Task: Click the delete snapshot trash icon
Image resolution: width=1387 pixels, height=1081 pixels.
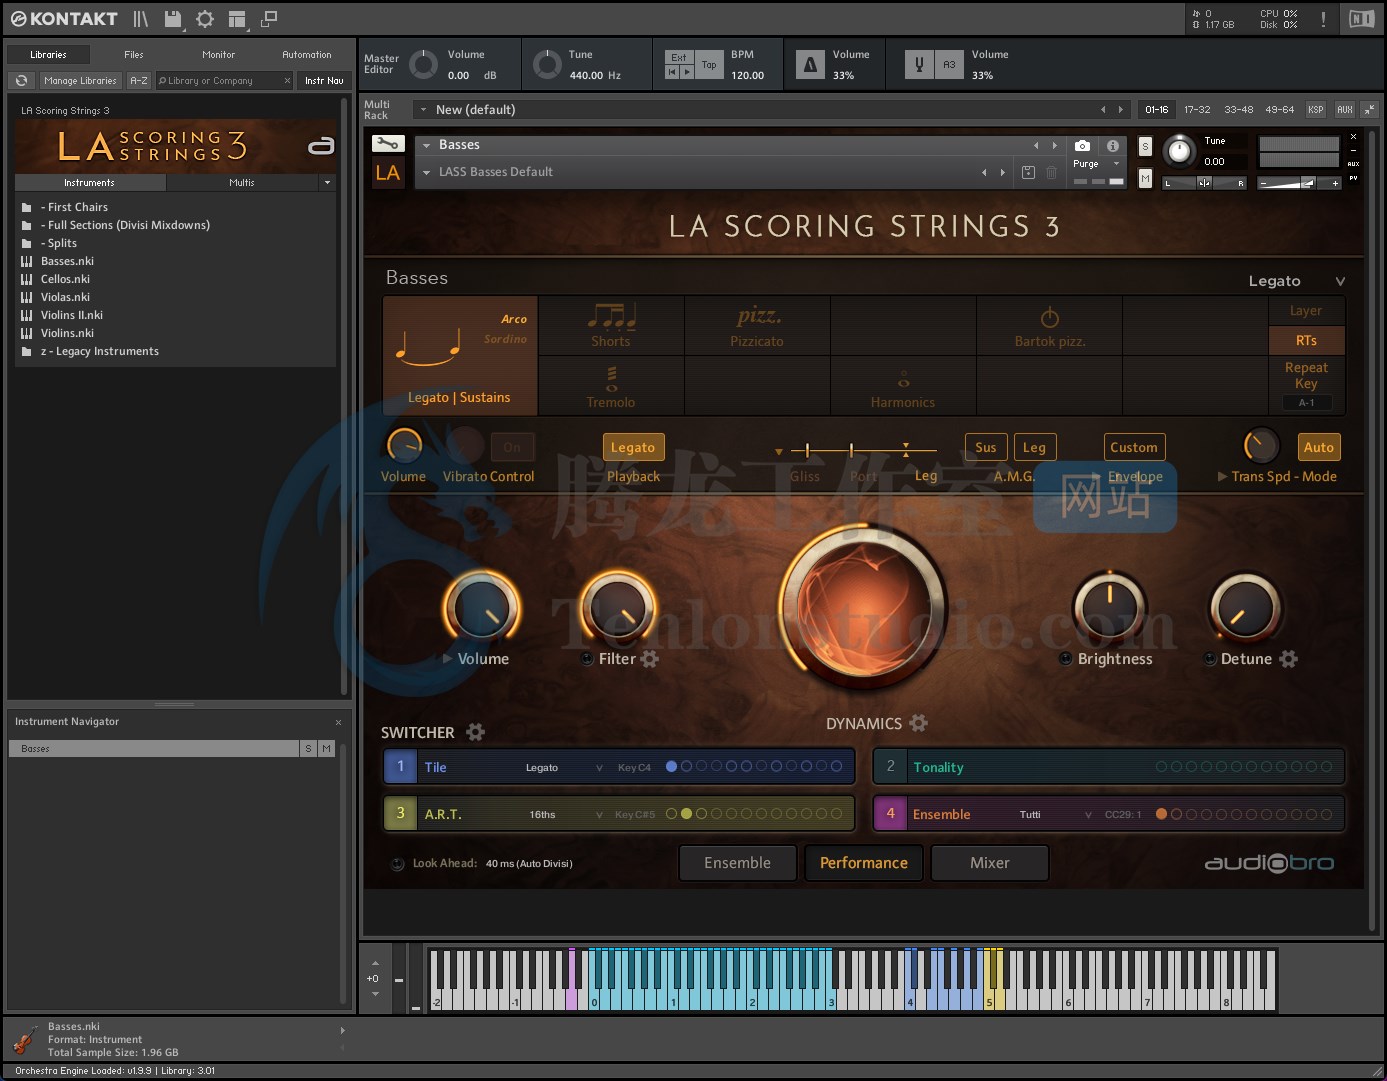Action: pos(1052,172)
